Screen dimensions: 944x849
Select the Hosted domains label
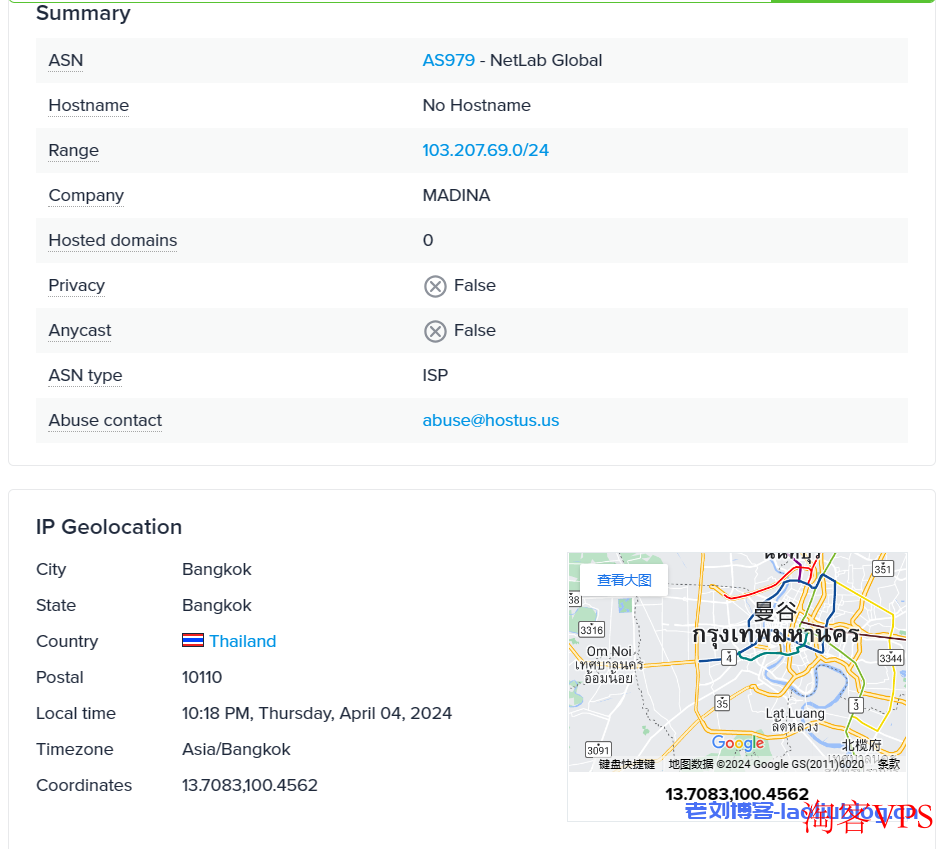tap(113, 240)
